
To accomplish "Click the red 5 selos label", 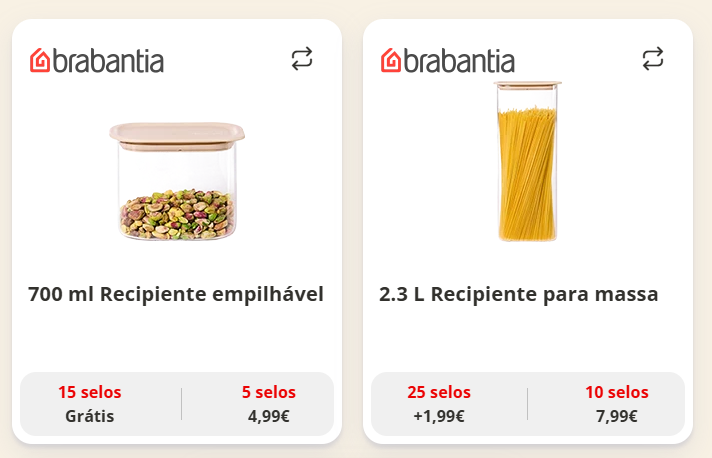I will tap(269, 392).
